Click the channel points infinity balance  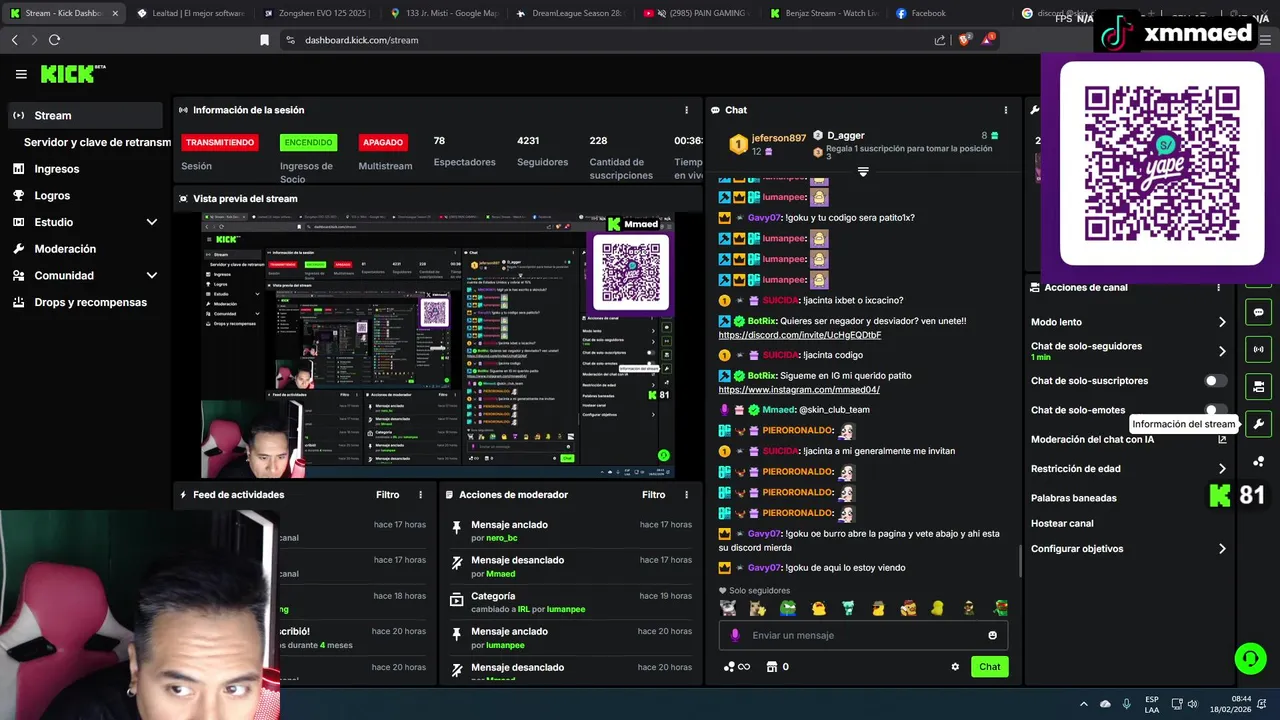pos(736,667)
